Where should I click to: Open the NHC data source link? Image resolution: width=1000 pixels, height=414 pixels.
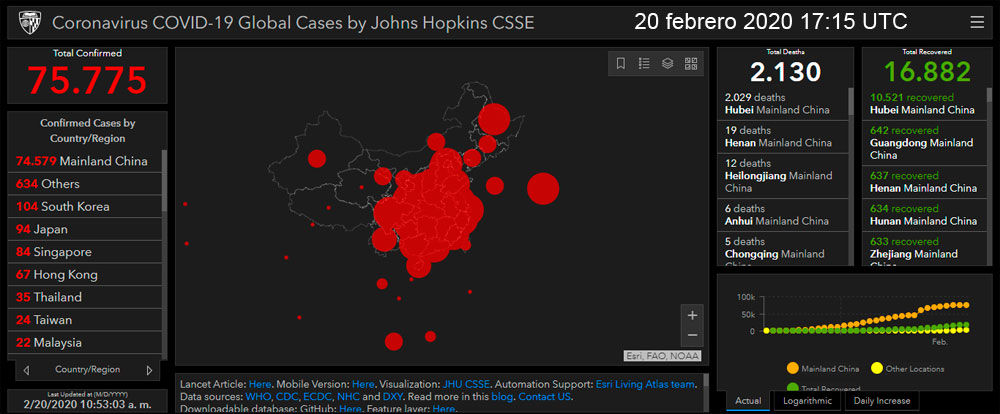pyautogui.click(x=348, y=397)
